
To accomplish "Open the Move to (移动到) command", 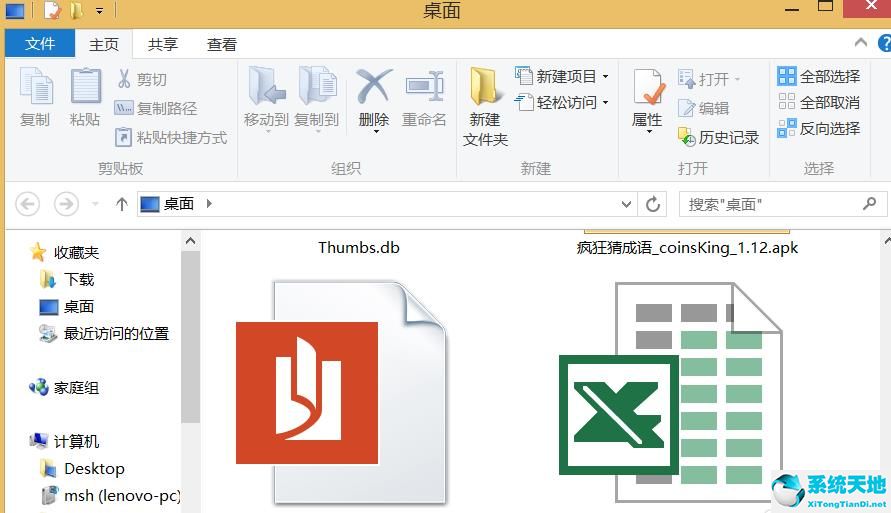I will (267, 98).
